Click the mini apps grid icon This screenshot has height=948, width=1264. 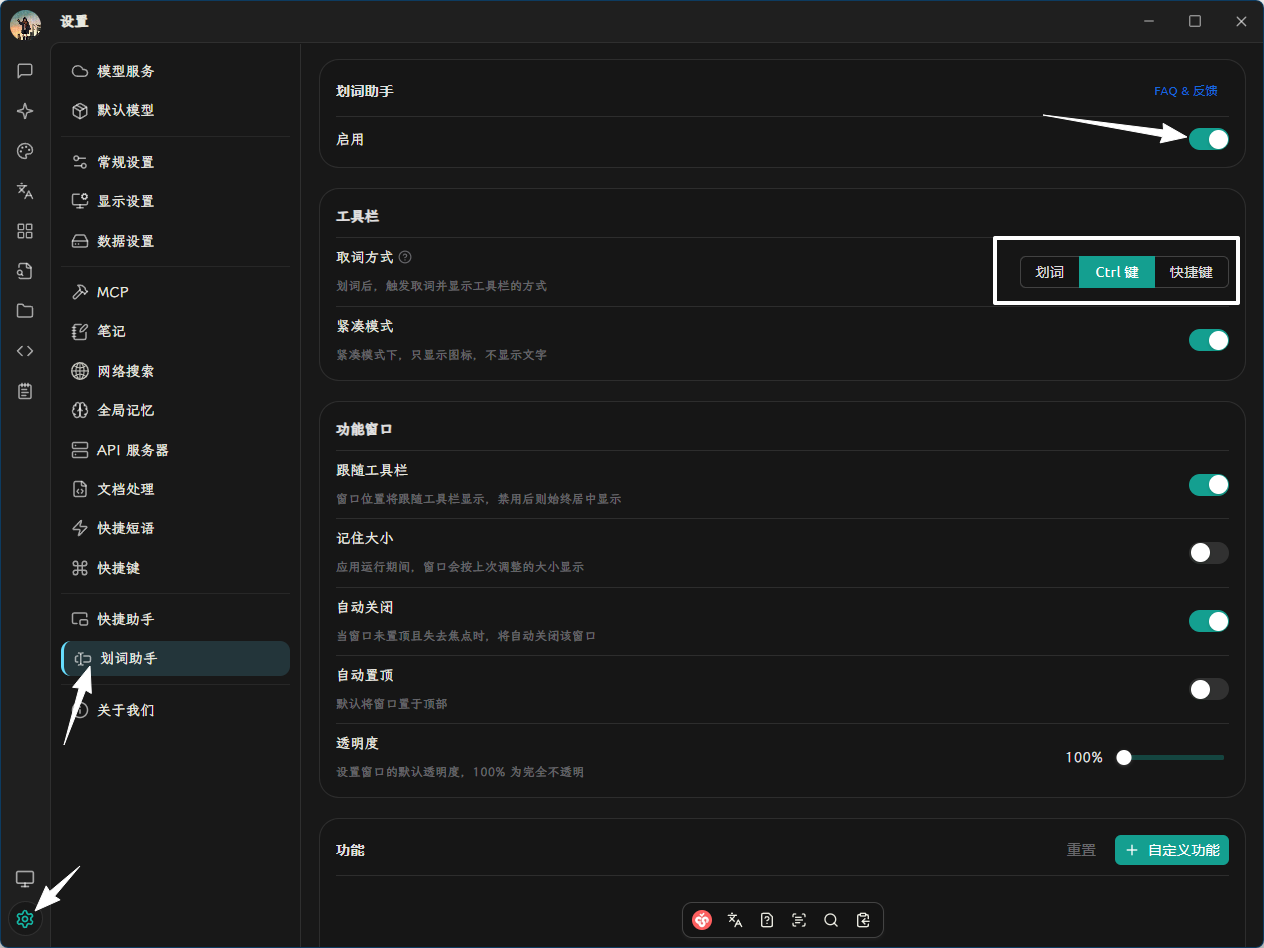point(25,231)
